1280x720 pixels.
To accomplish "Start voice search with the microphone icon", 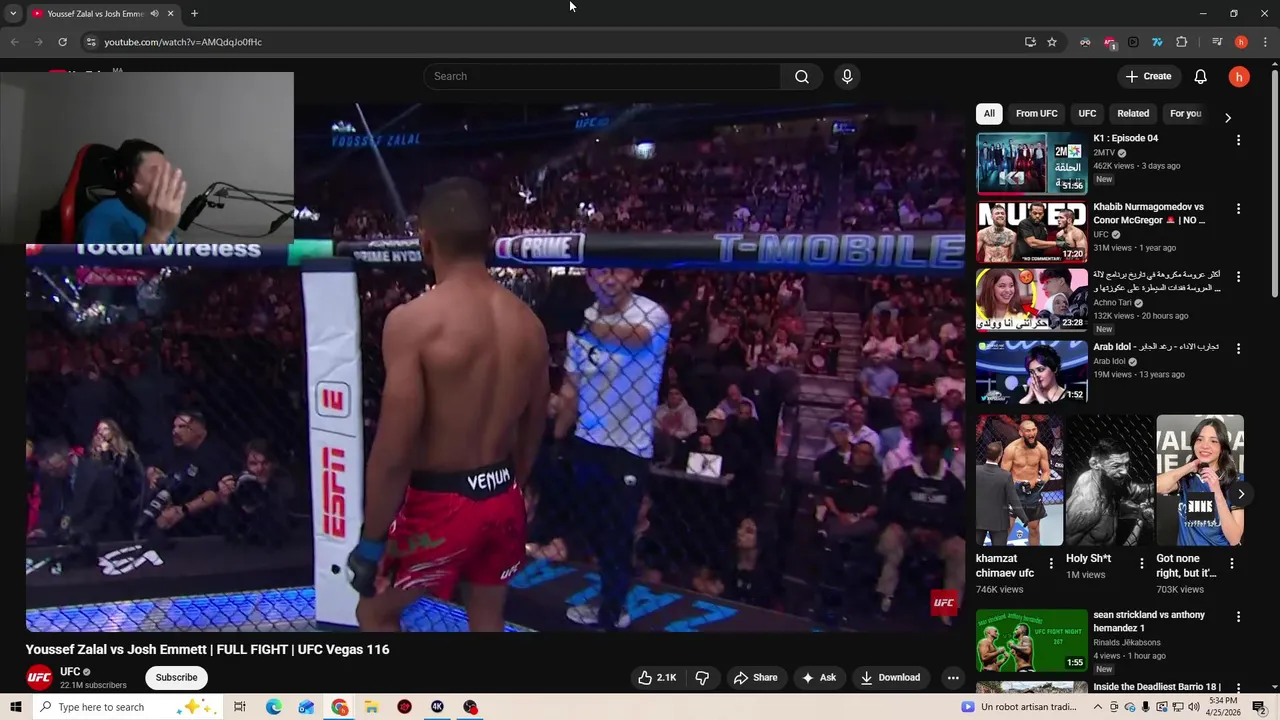I will pos(847,77).
